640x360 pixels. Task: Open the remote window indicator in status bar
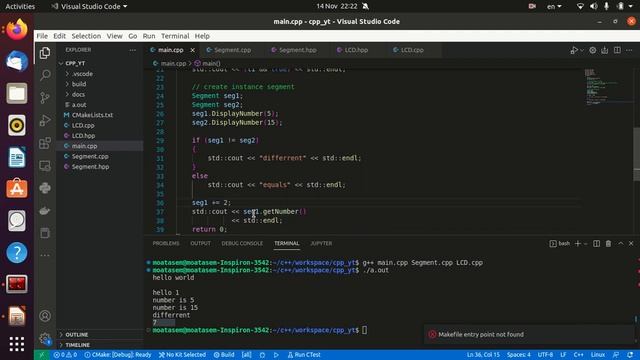pyautogui.click(x=42, y=355)
